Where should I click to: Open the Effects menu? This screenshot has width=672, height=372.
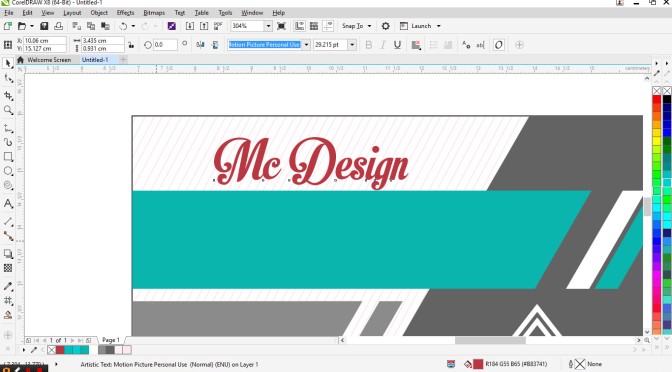point(125,13)
